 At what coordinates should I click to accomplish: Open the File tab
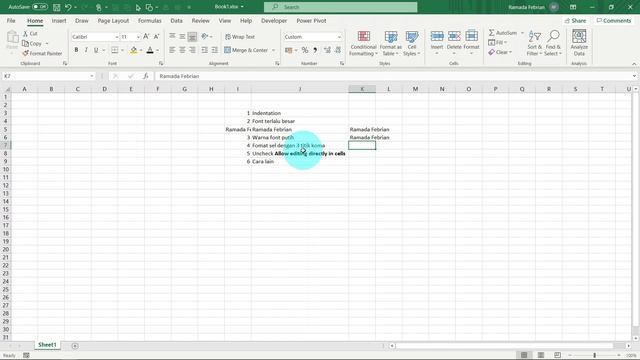11,20
